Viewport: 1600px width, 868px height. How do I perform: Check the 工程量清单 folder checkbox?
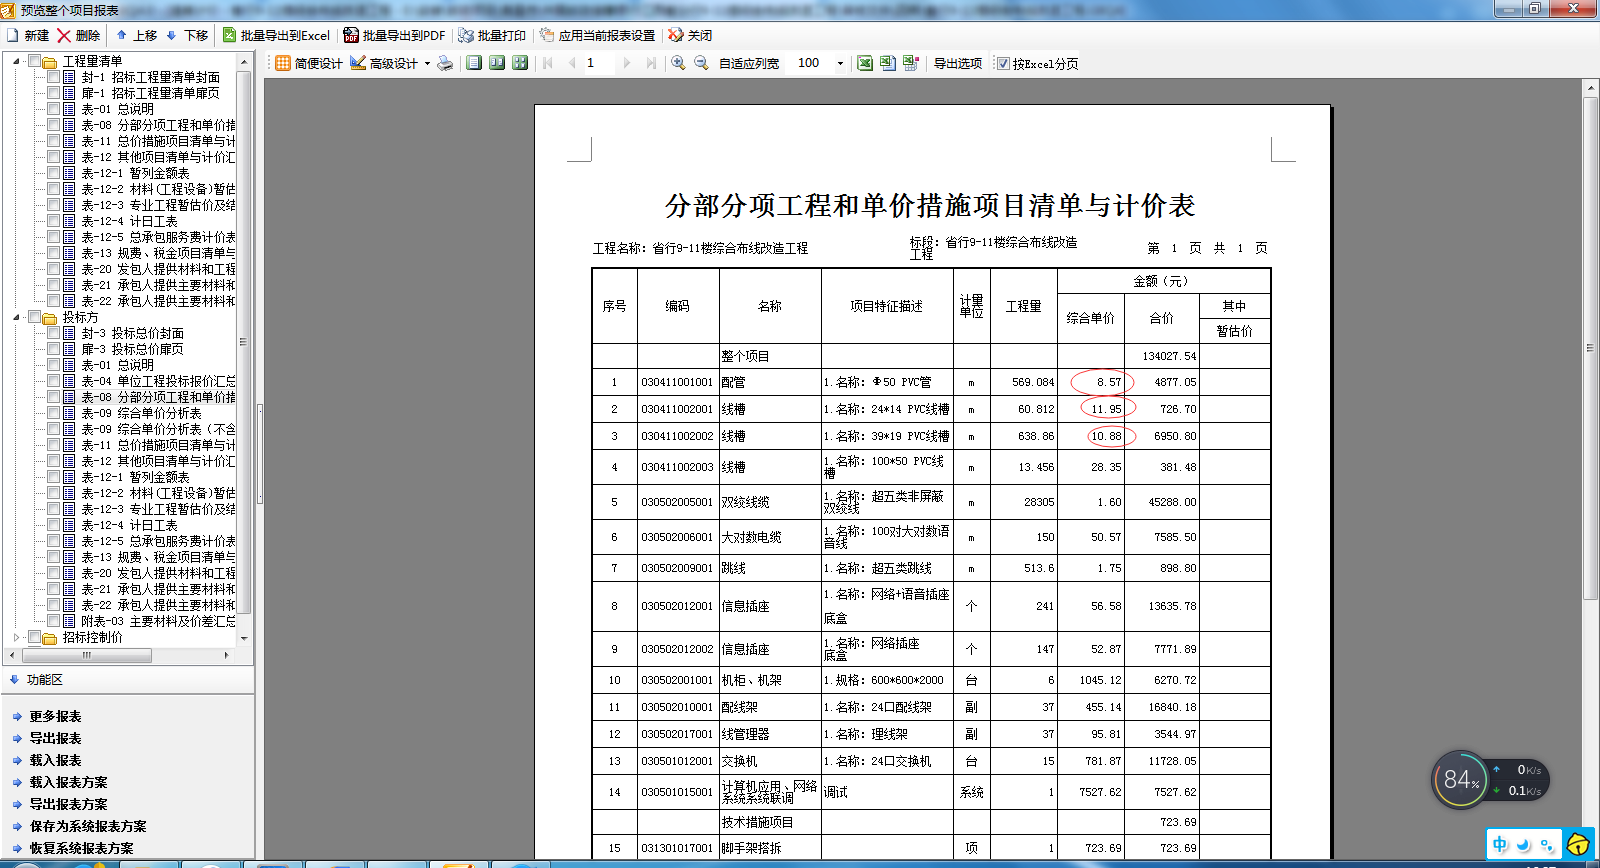[x=34, y=61]
